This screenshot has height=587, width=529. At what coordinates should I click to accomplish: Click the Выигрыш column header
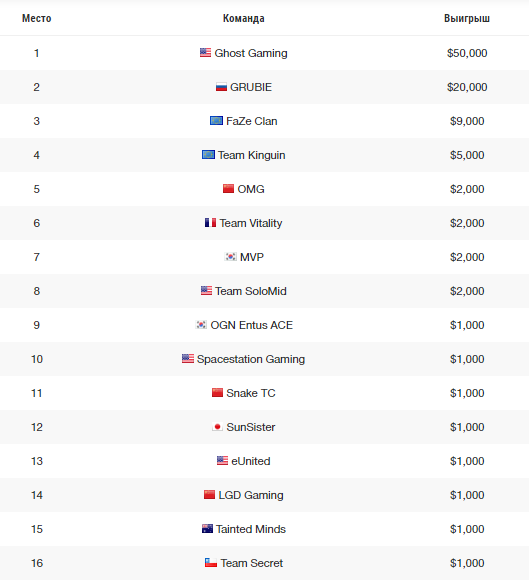(467, 18)
